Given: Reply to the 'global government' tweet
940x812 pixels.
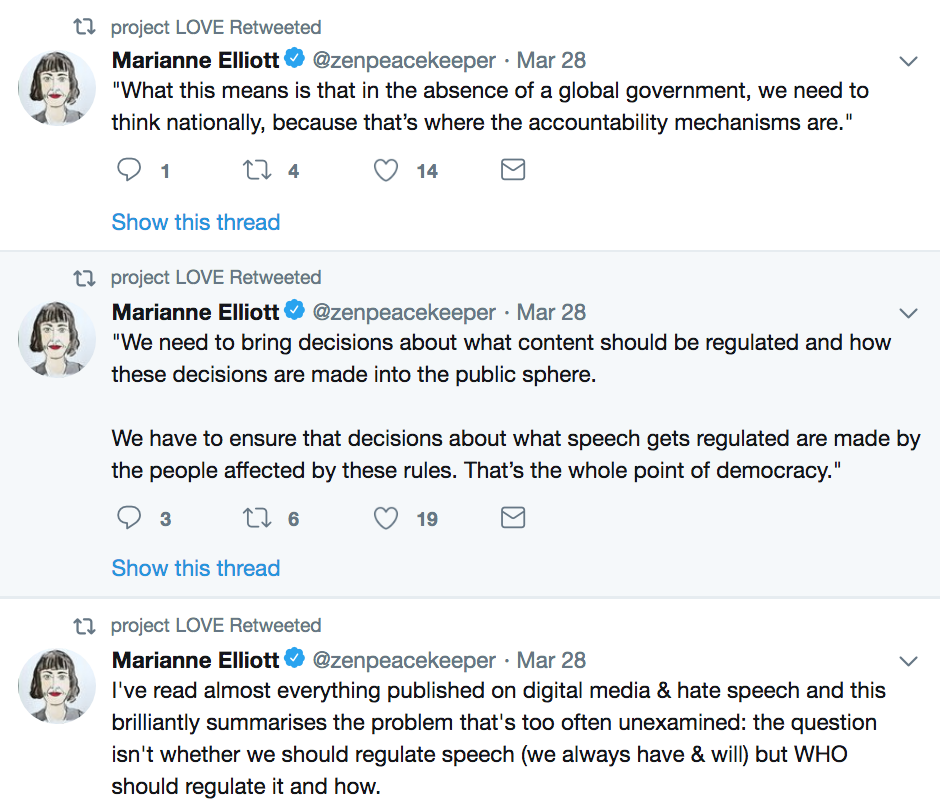Looking at the screenshot, I should point(129,170).
